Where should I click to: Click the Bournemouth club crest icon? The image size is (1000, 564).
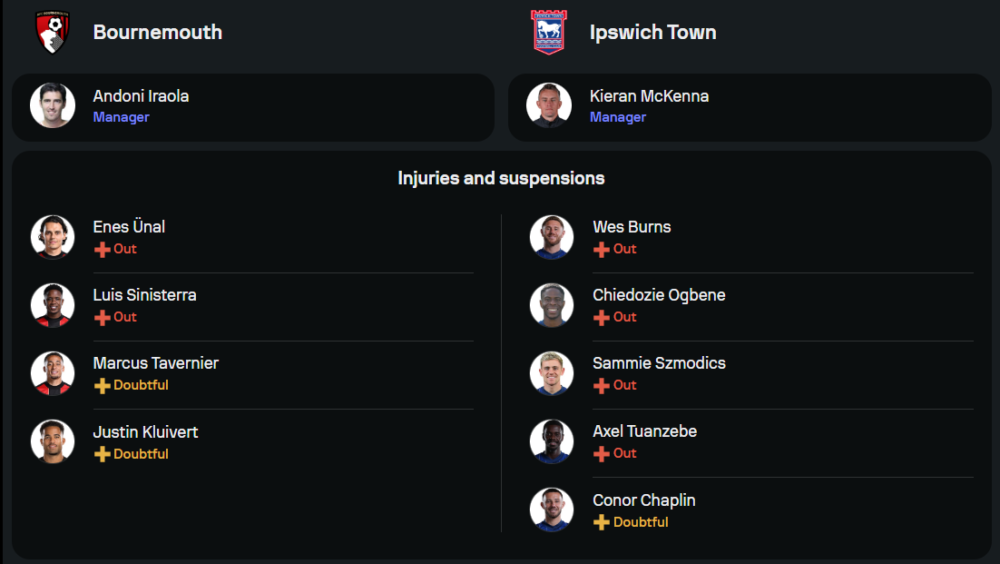coord(51,32)
